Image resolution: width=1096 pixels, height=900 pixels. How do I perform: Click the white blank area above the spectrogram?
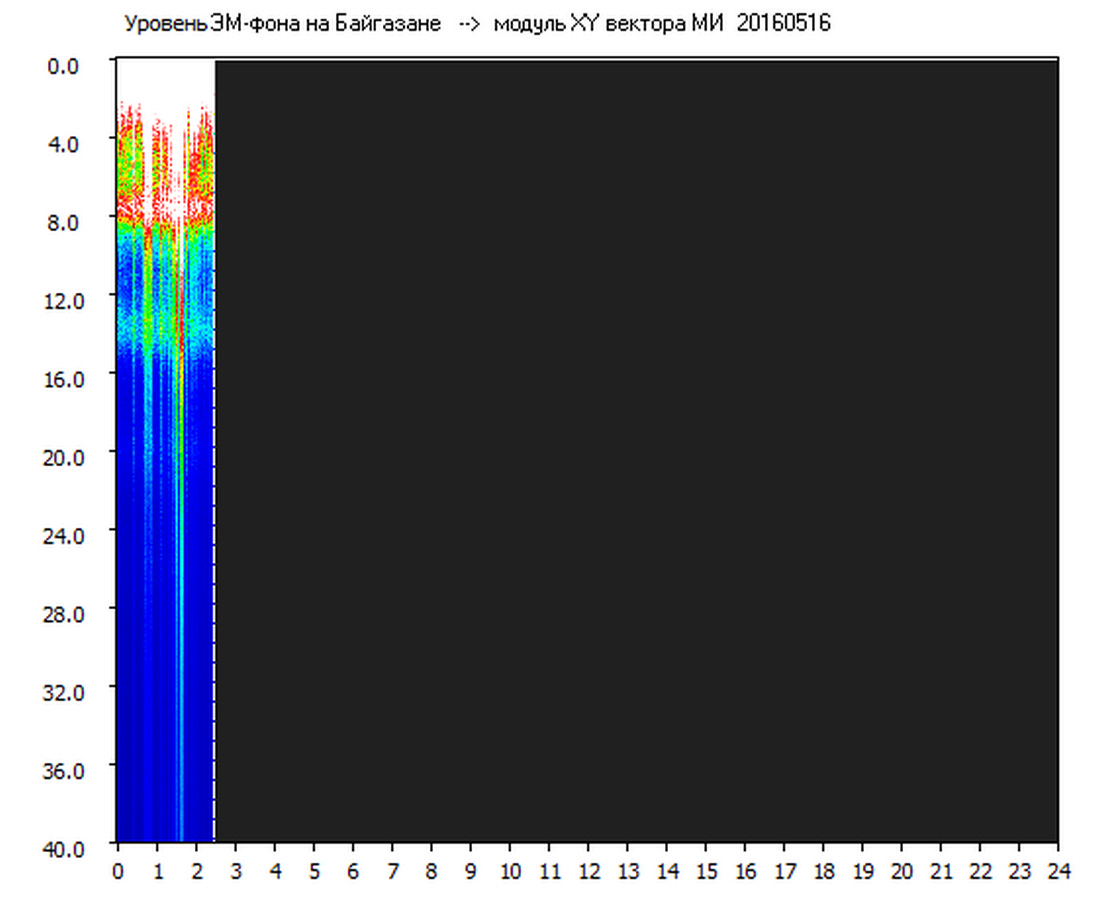165,80
